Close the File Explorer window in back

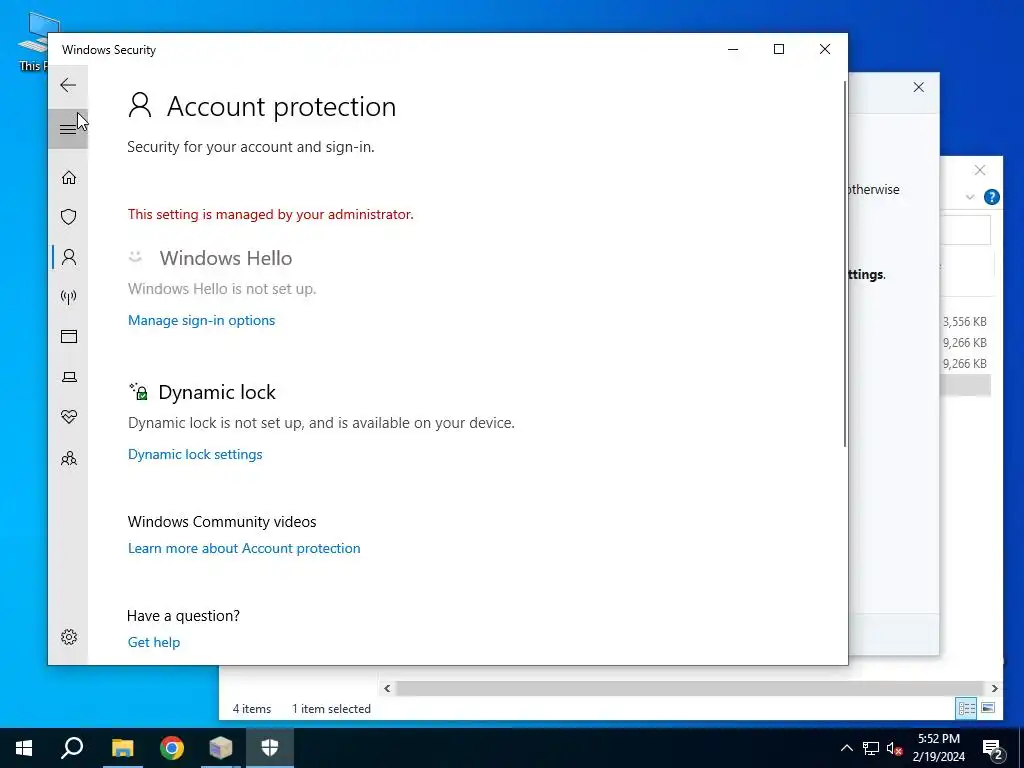click(x=980, y=170)
